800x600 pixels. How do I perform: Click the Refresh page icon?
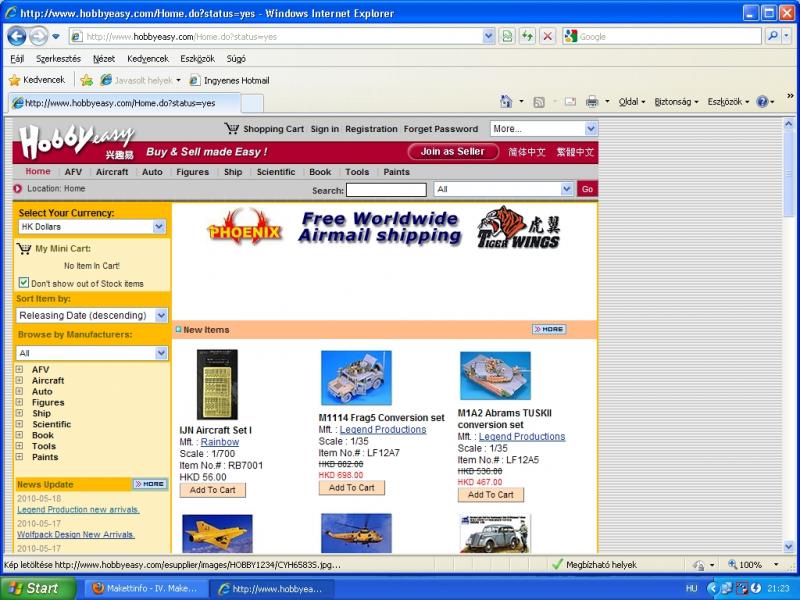527,36
